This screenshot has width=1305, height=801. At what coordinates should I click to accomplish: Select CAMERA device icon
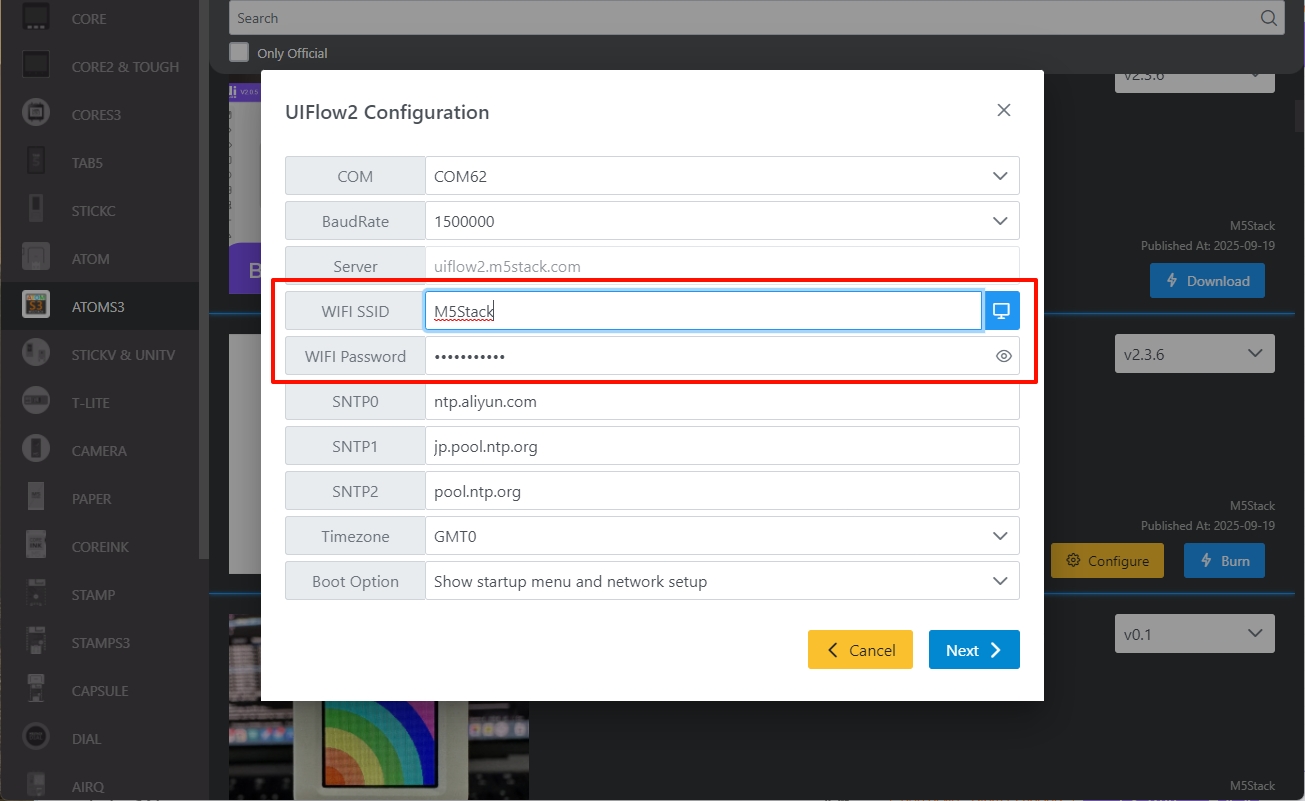pyautogui.click(x=36, y=450)
